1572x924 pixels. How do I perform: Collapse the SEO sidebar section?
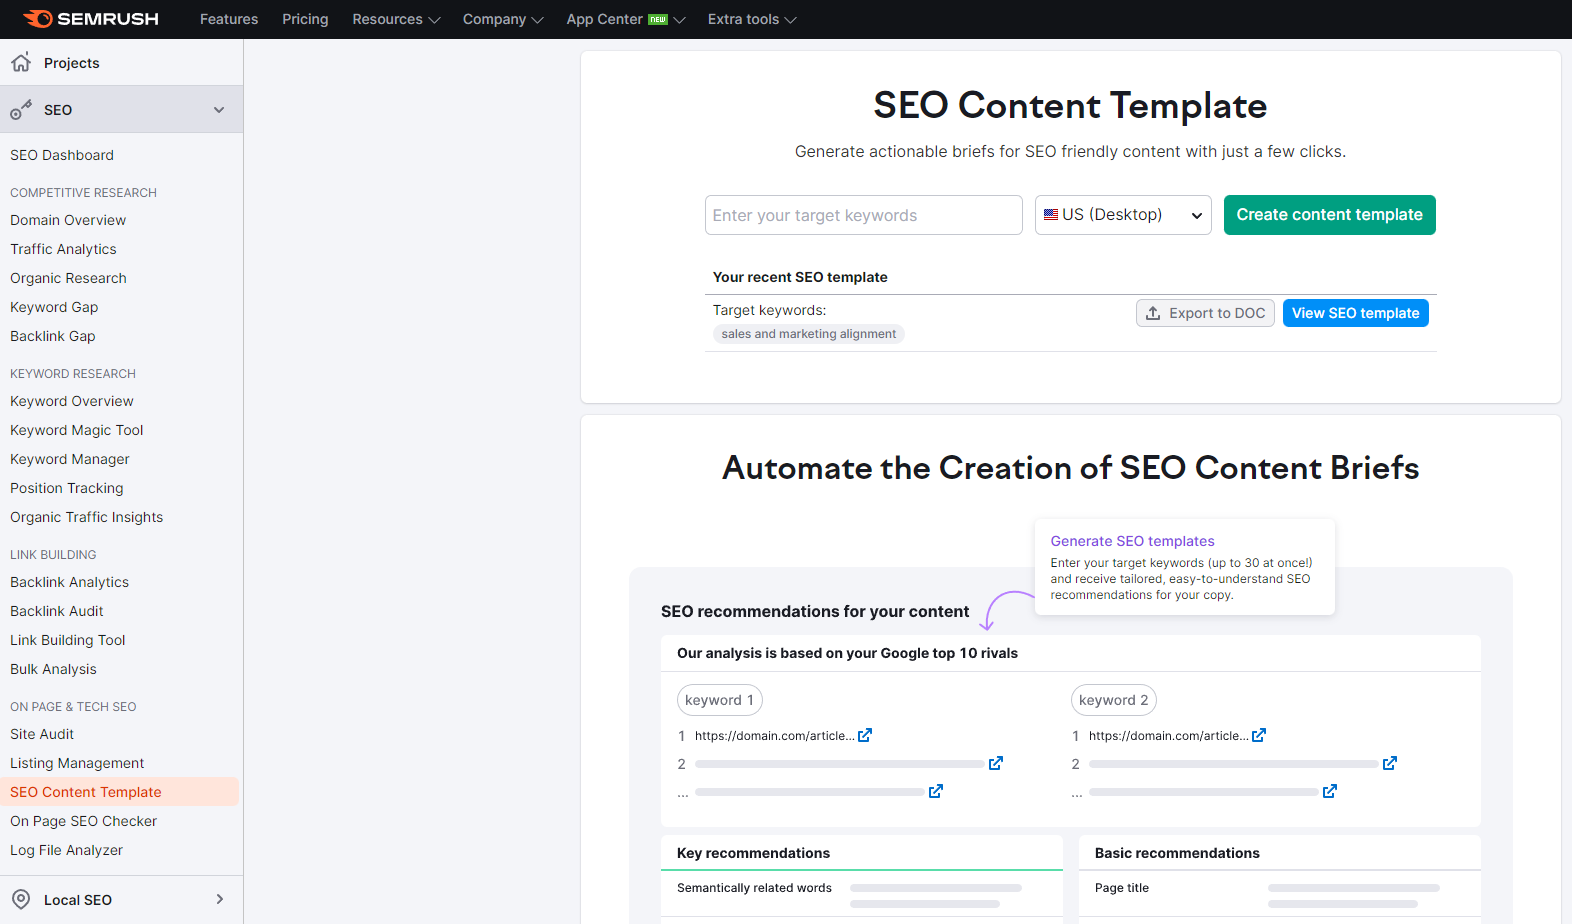click(219, 110)
